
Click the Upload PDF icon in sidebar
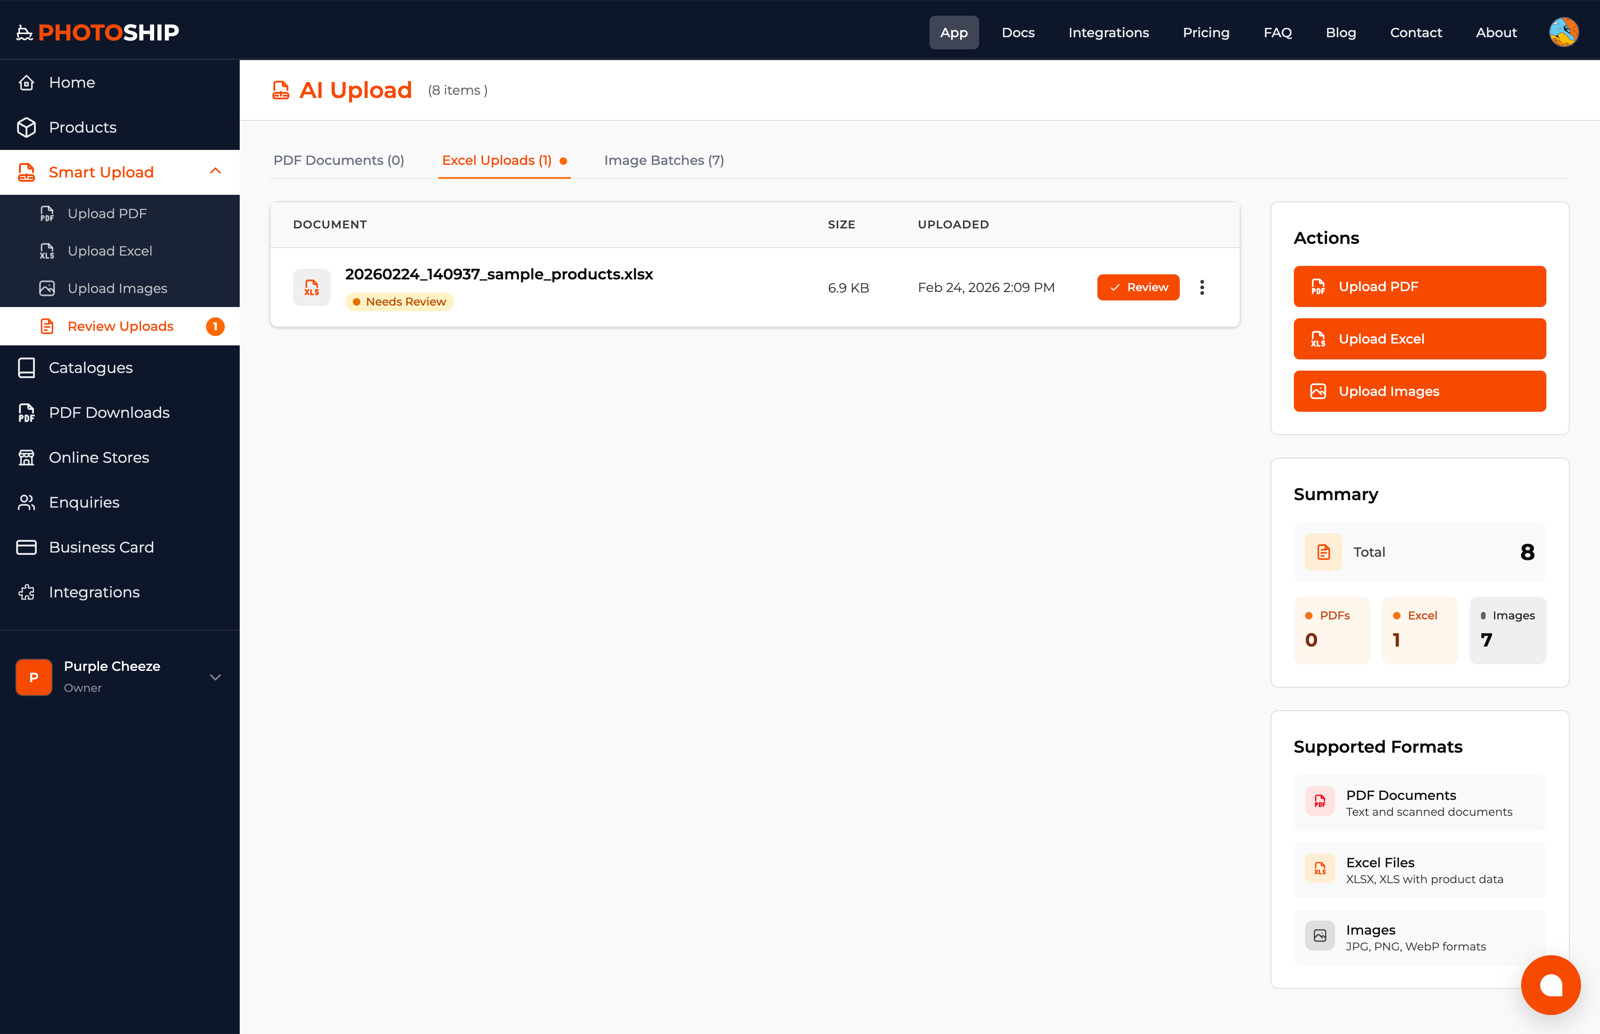(x=47, y=213)
